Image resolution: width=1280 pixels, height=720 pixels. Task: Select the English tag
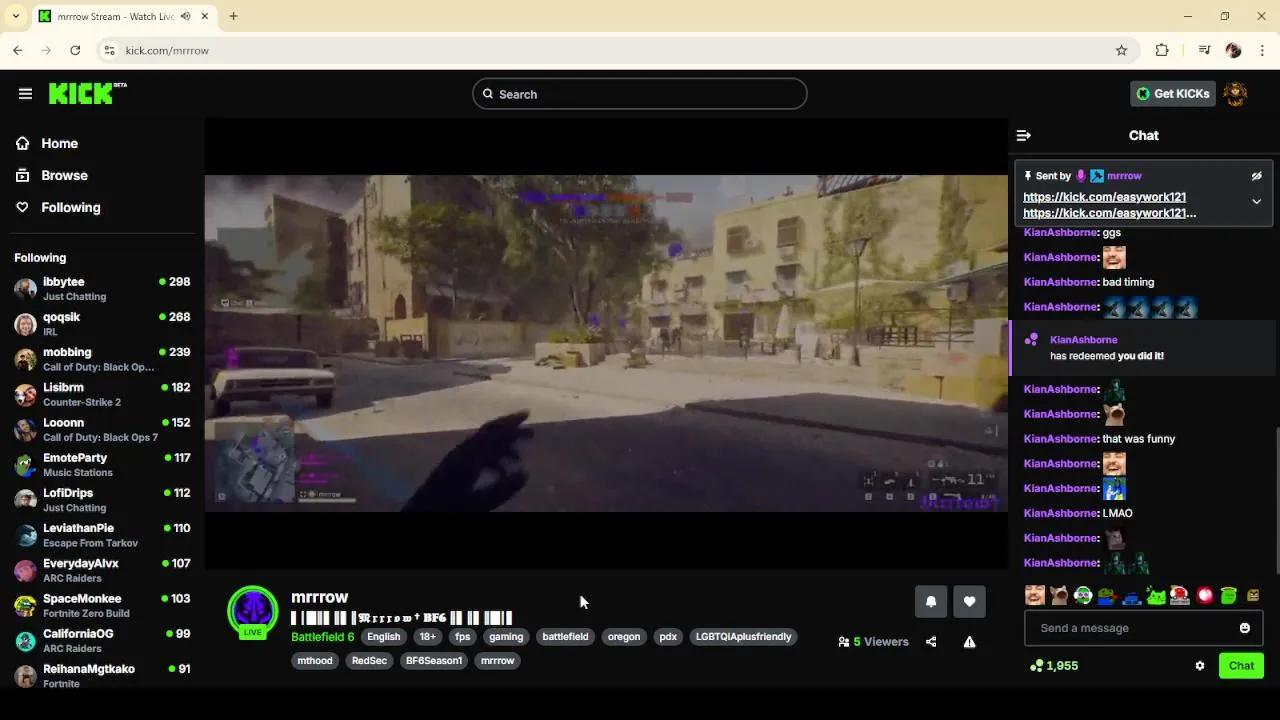pos(383,637)
